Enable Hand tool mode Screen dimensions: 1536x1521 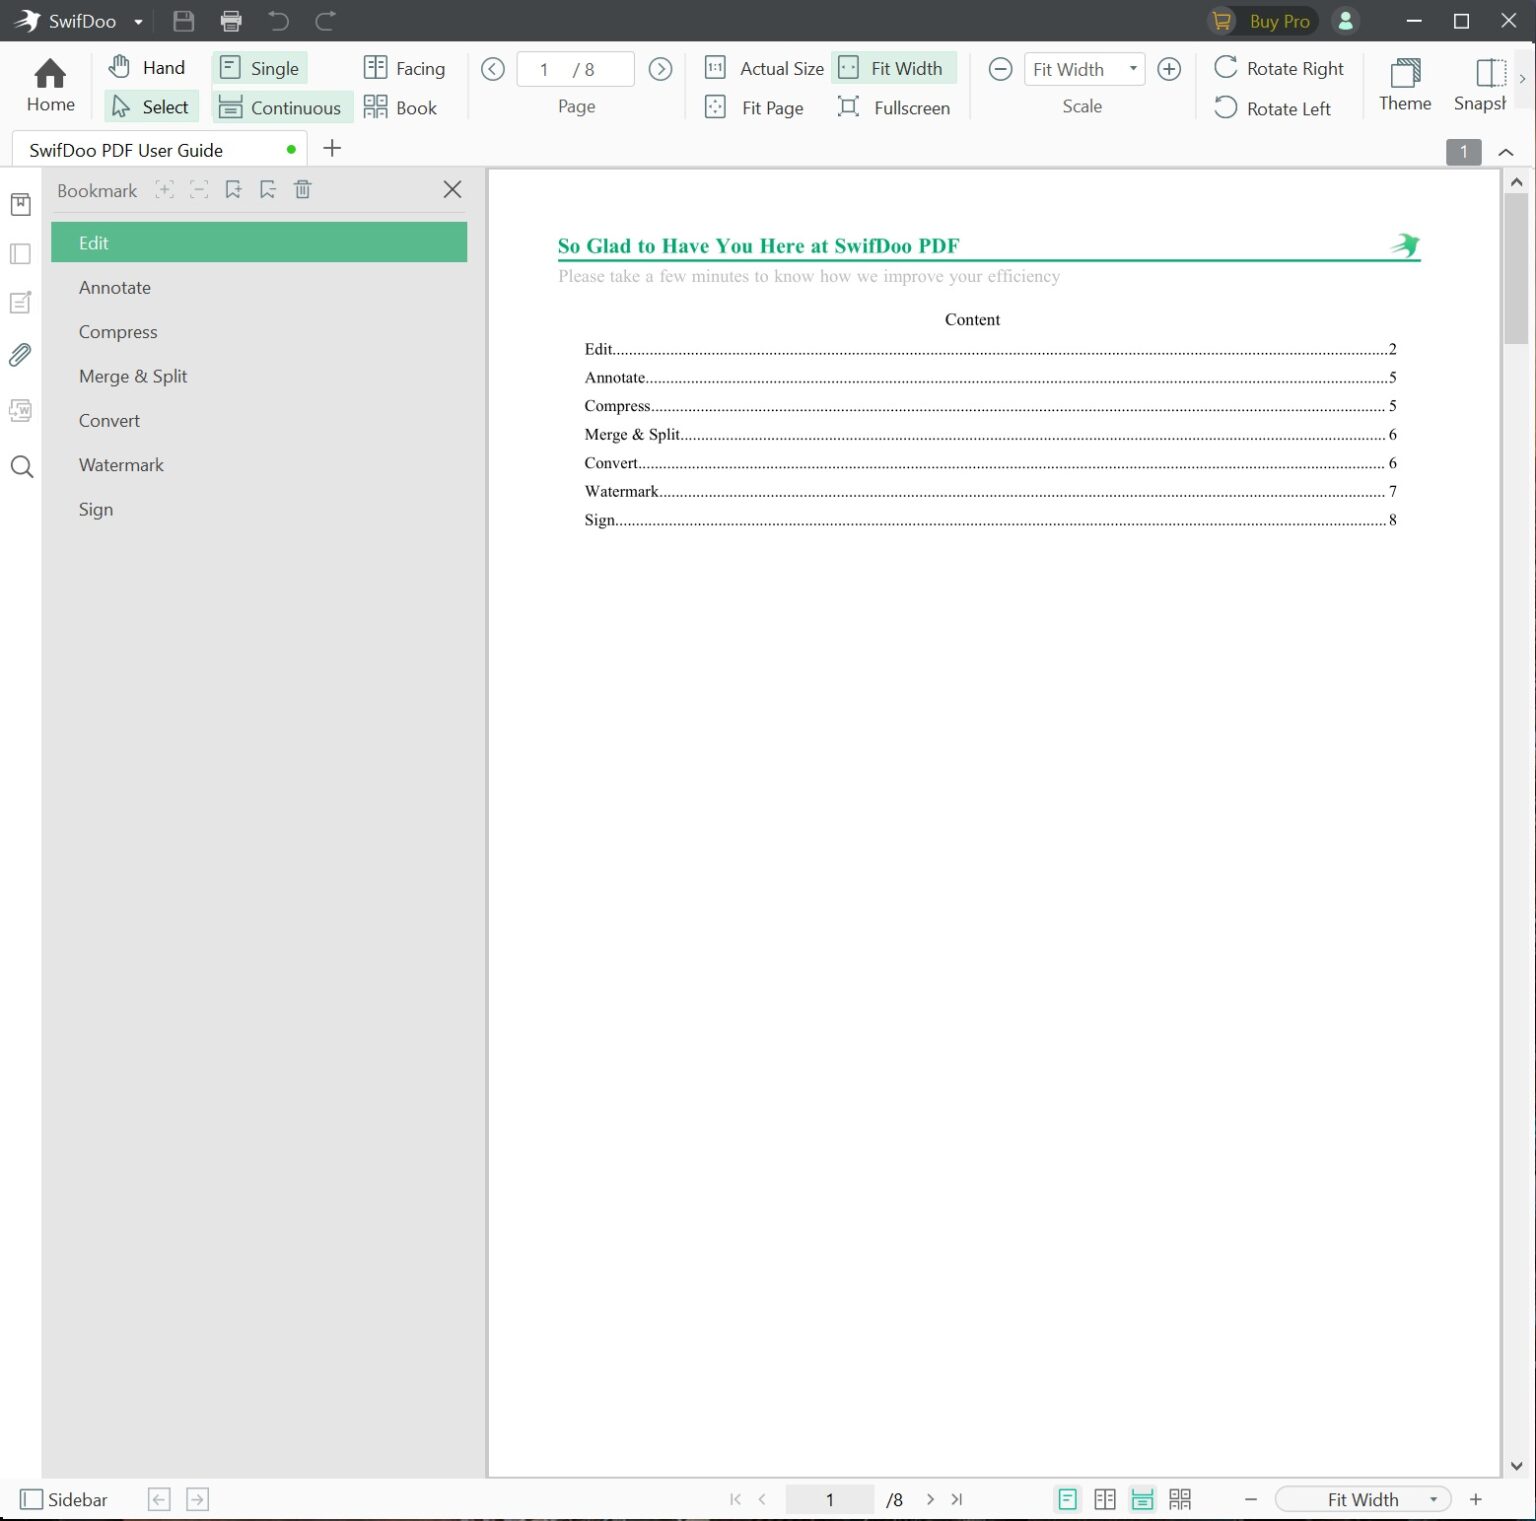[147, 67]
